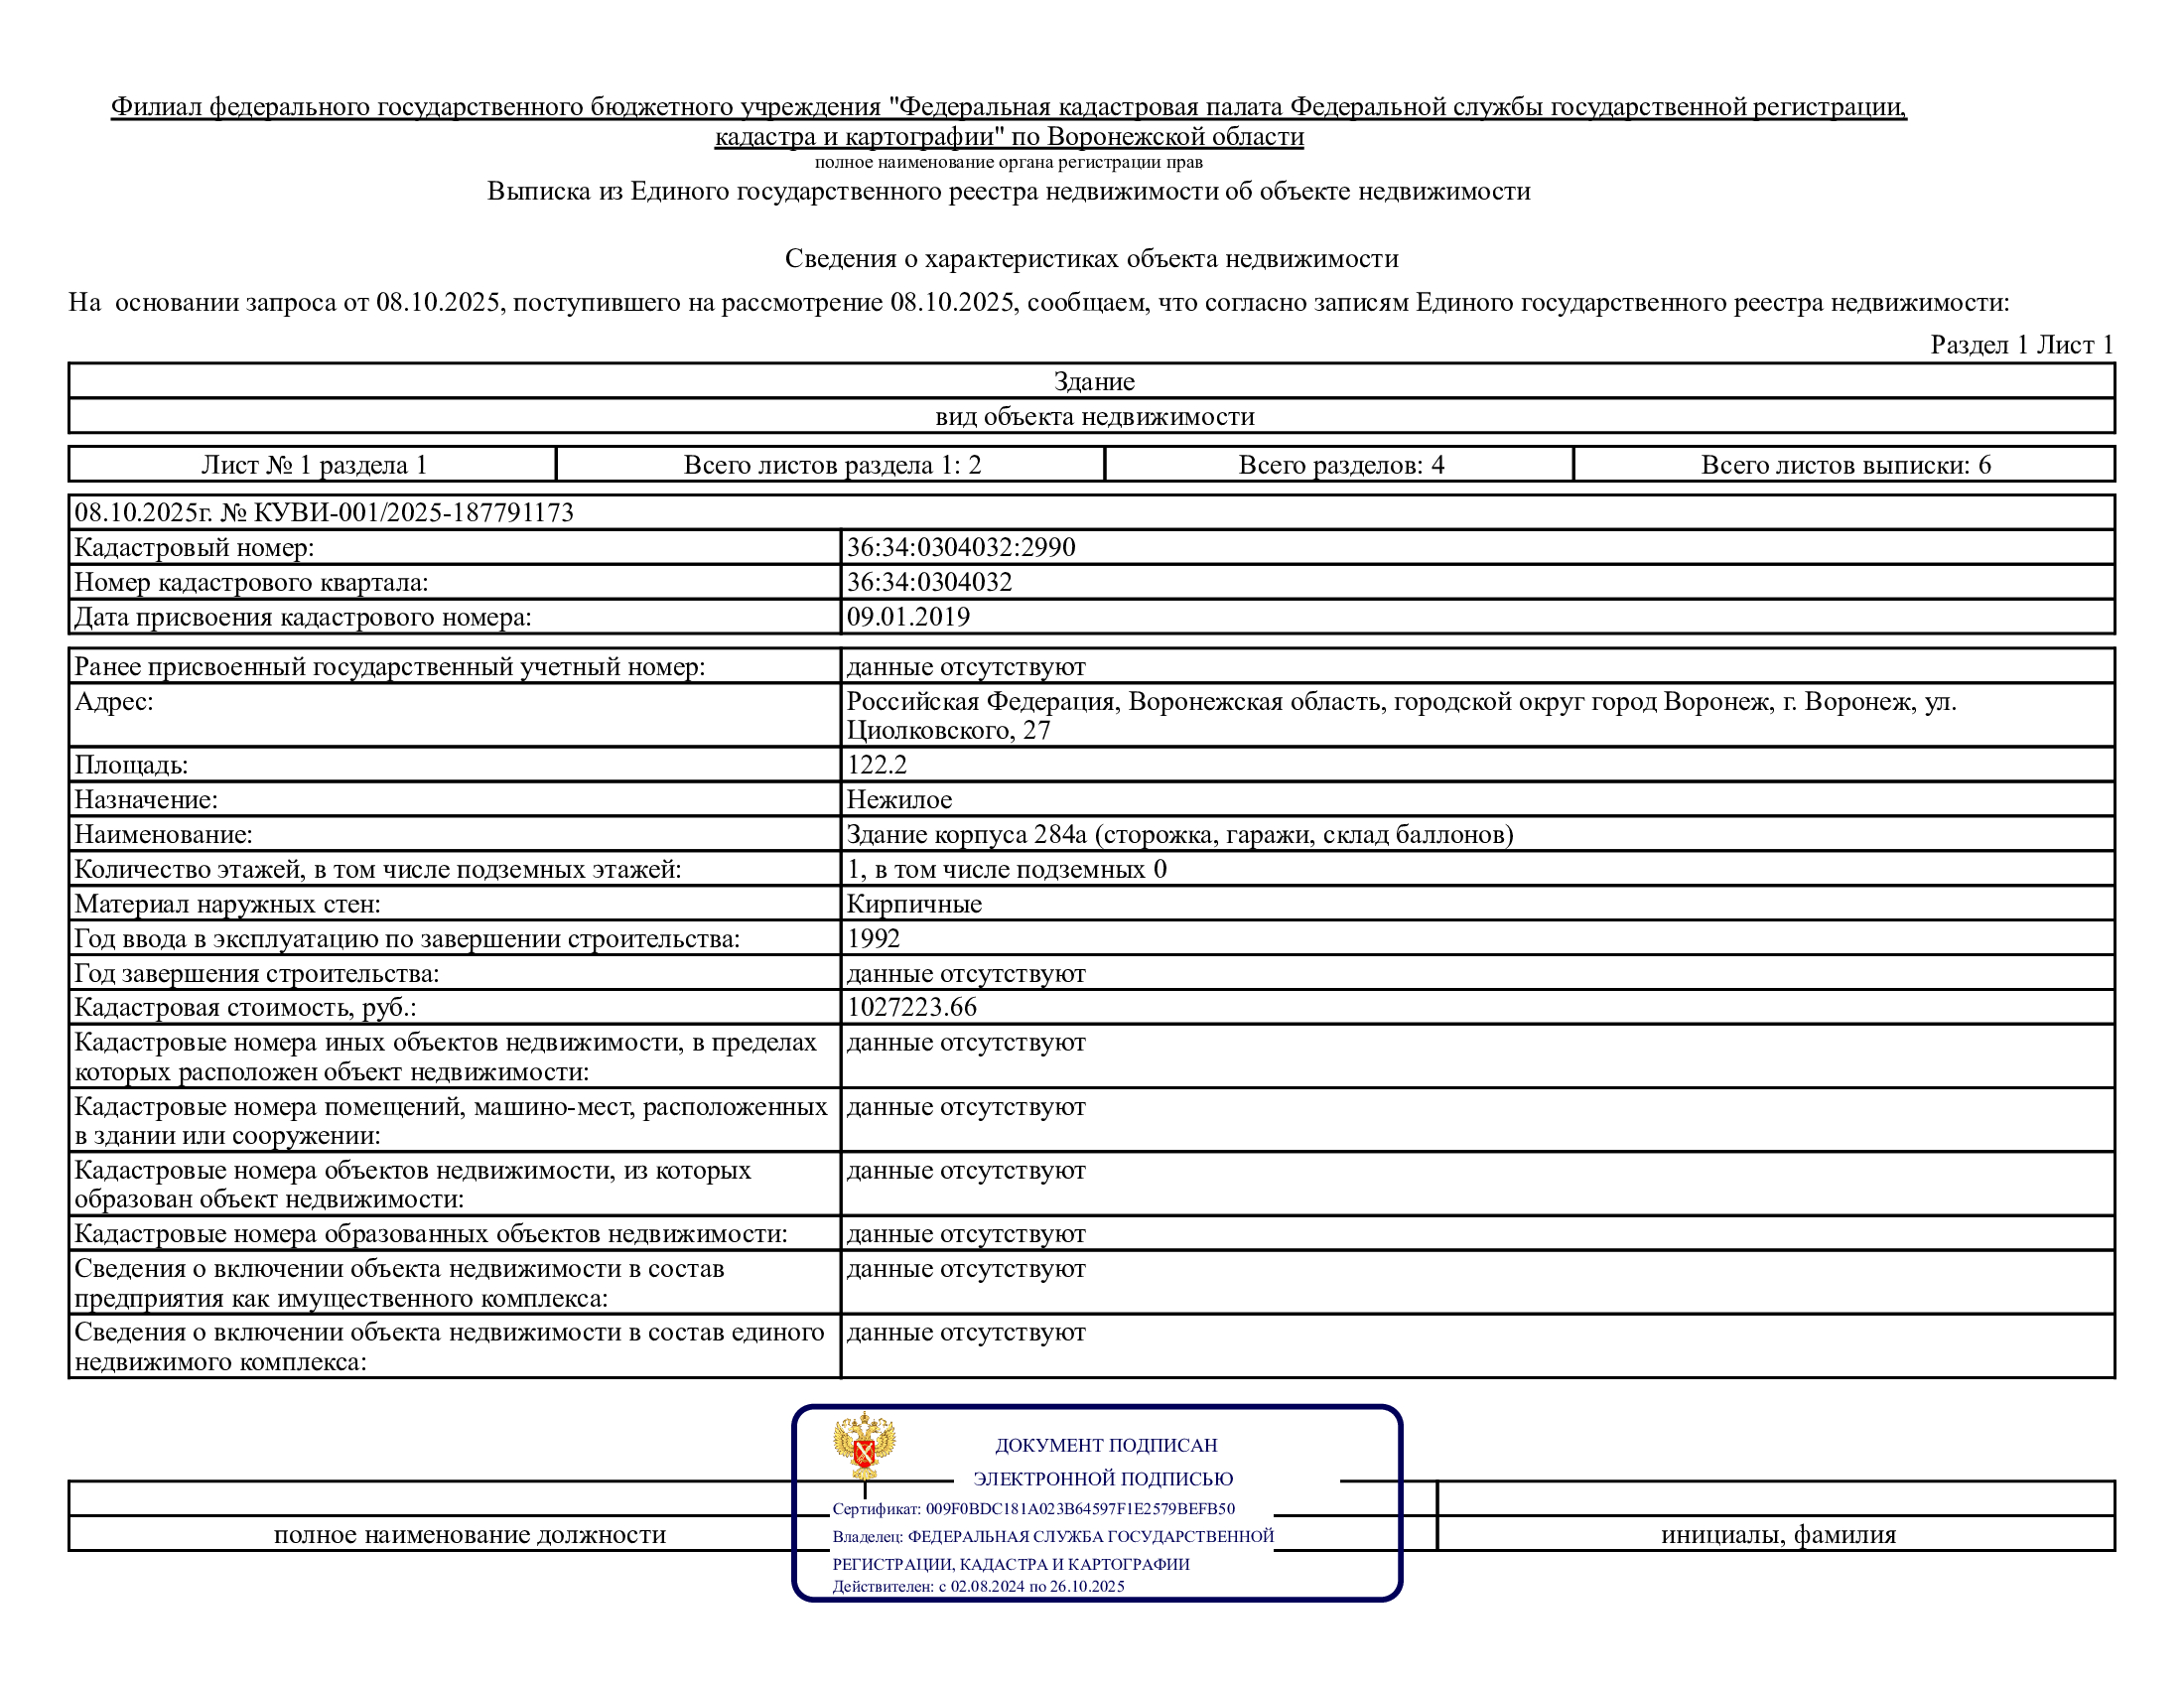Viewport: 2184px width, 1688px height.
Task: Click the 'Всего листов выписки: 6' cell
Action: [x=1845, y=465]
